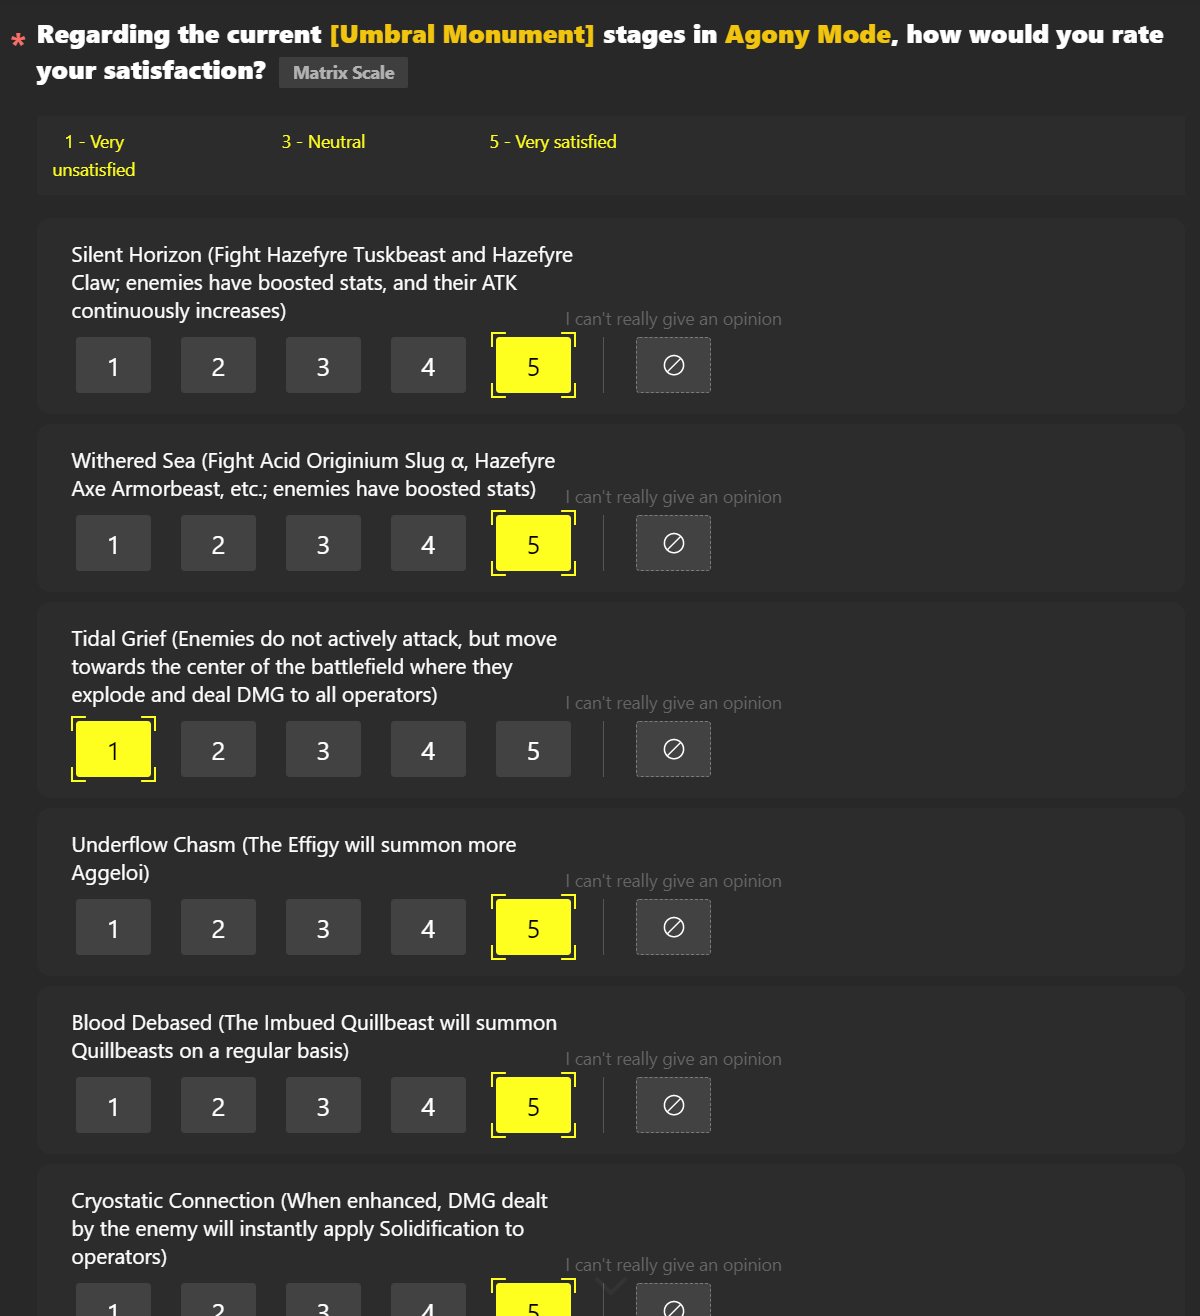Click selected 1 rating for Tidal Grief
The height and width of the screenshot is (1316, 1200).
[x=113, y=749]
